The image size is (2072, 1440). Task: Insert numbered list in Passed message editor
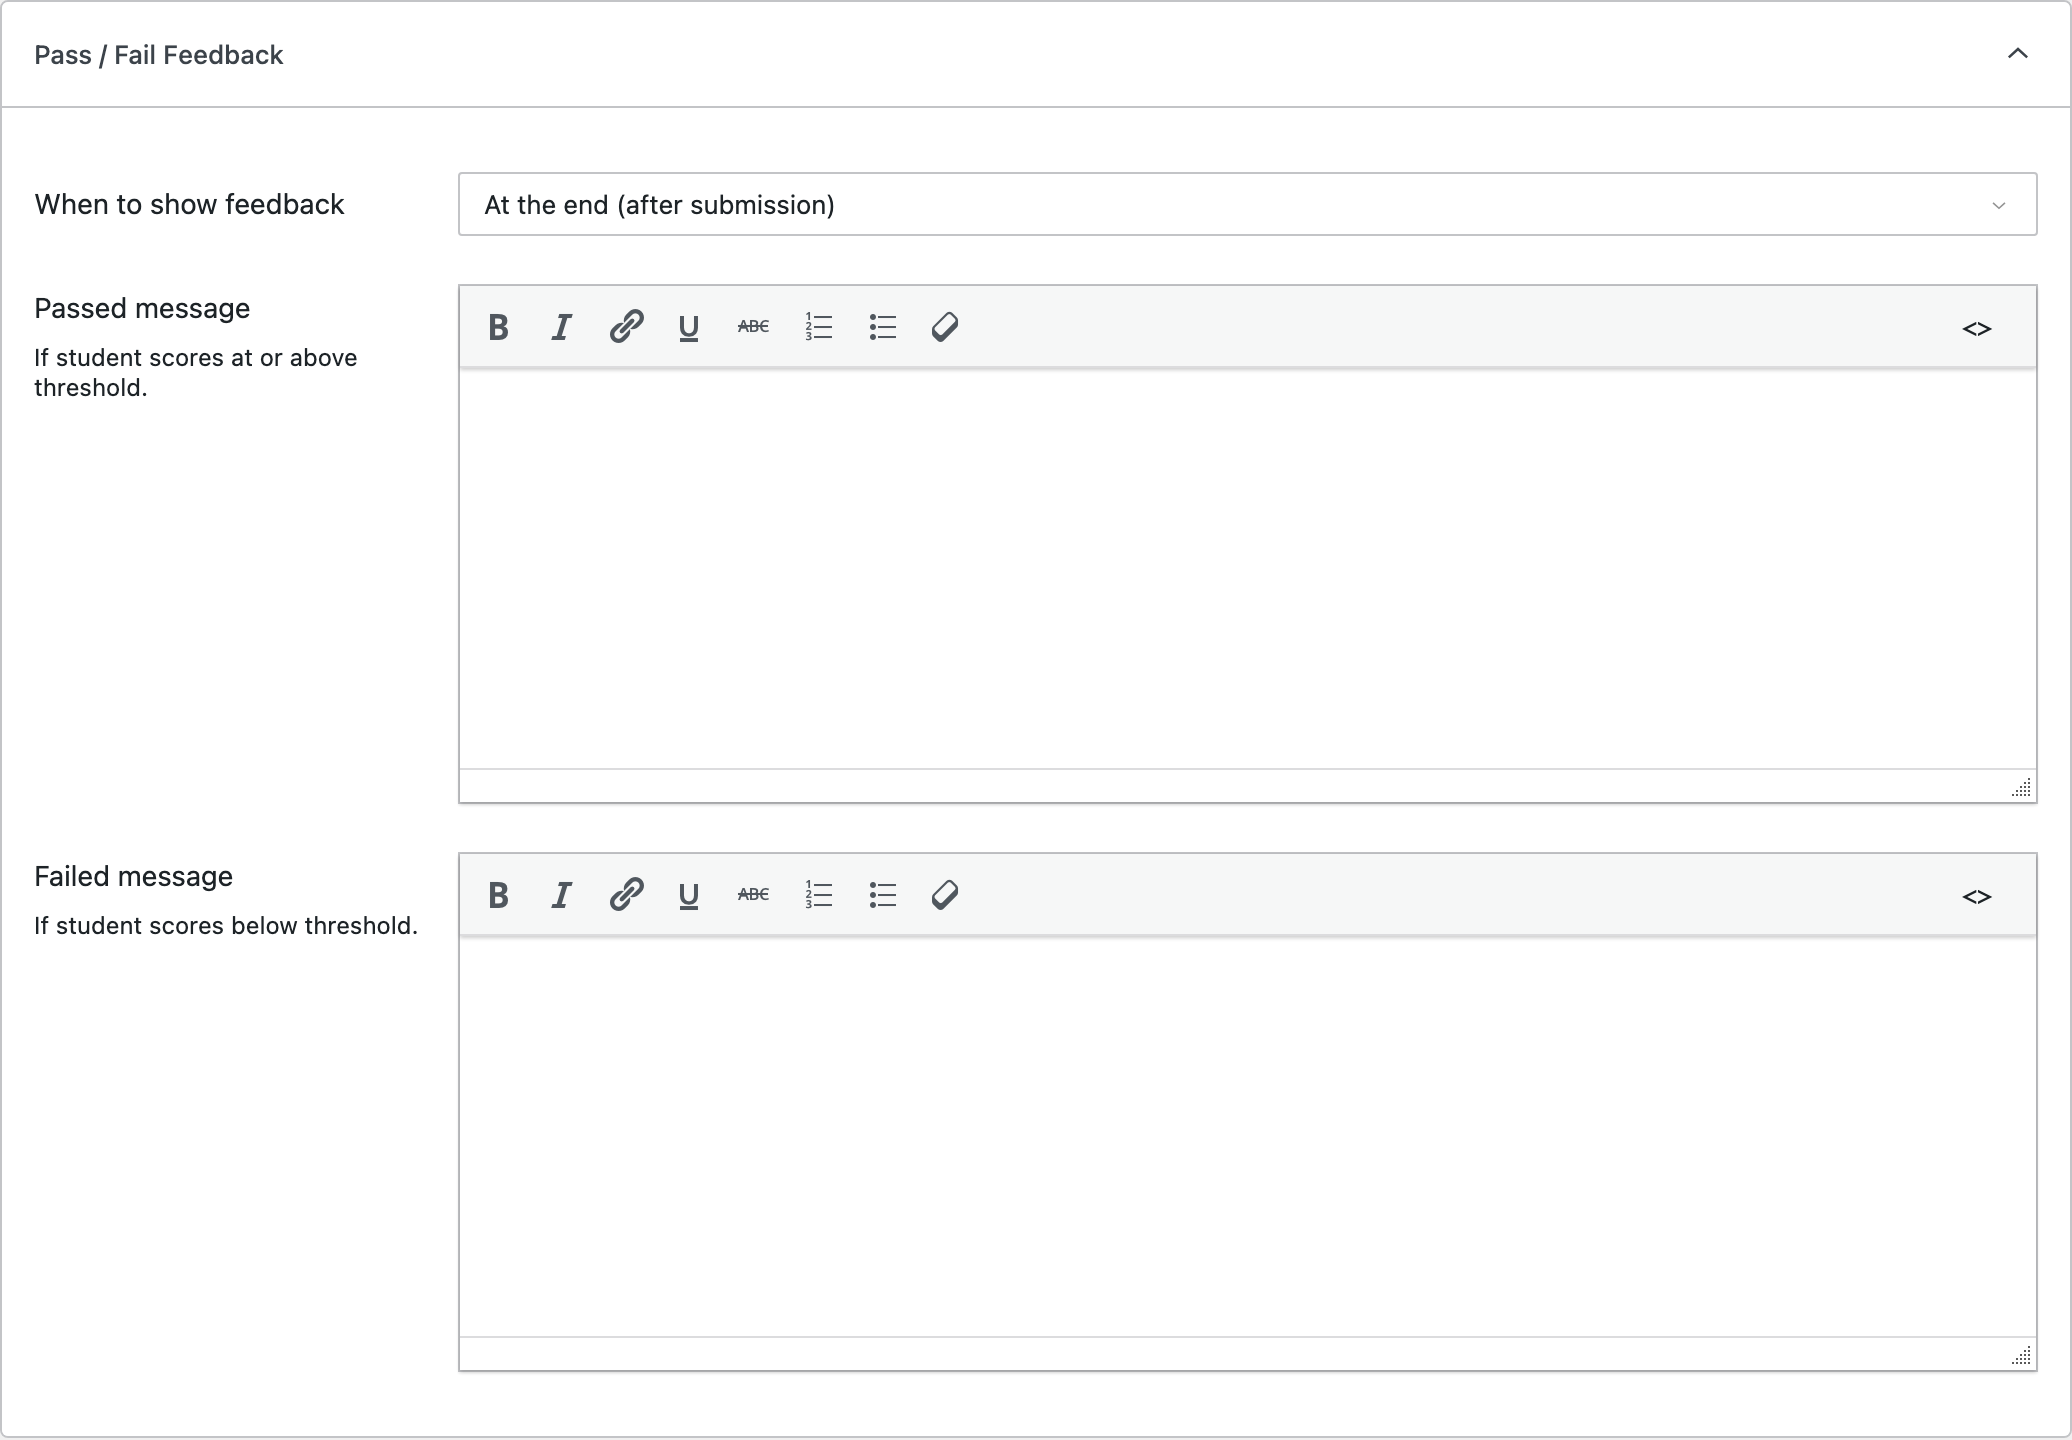point(818,327)
